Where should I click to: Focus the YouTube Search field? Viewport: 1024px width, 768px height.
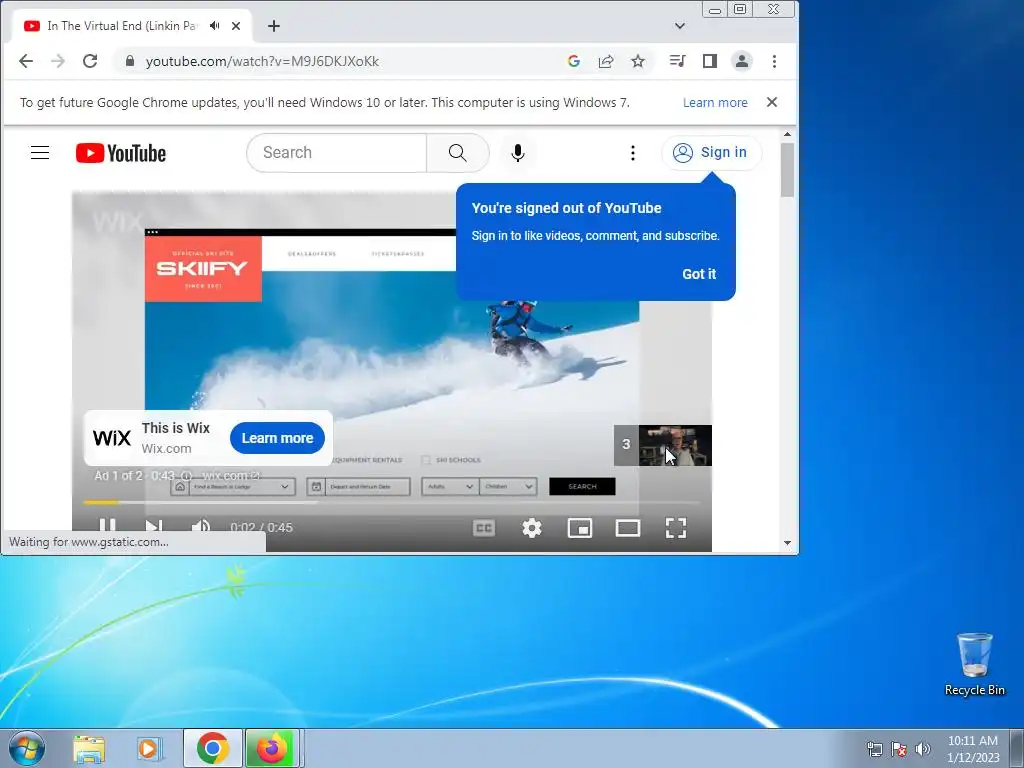(x=336, y=153)
